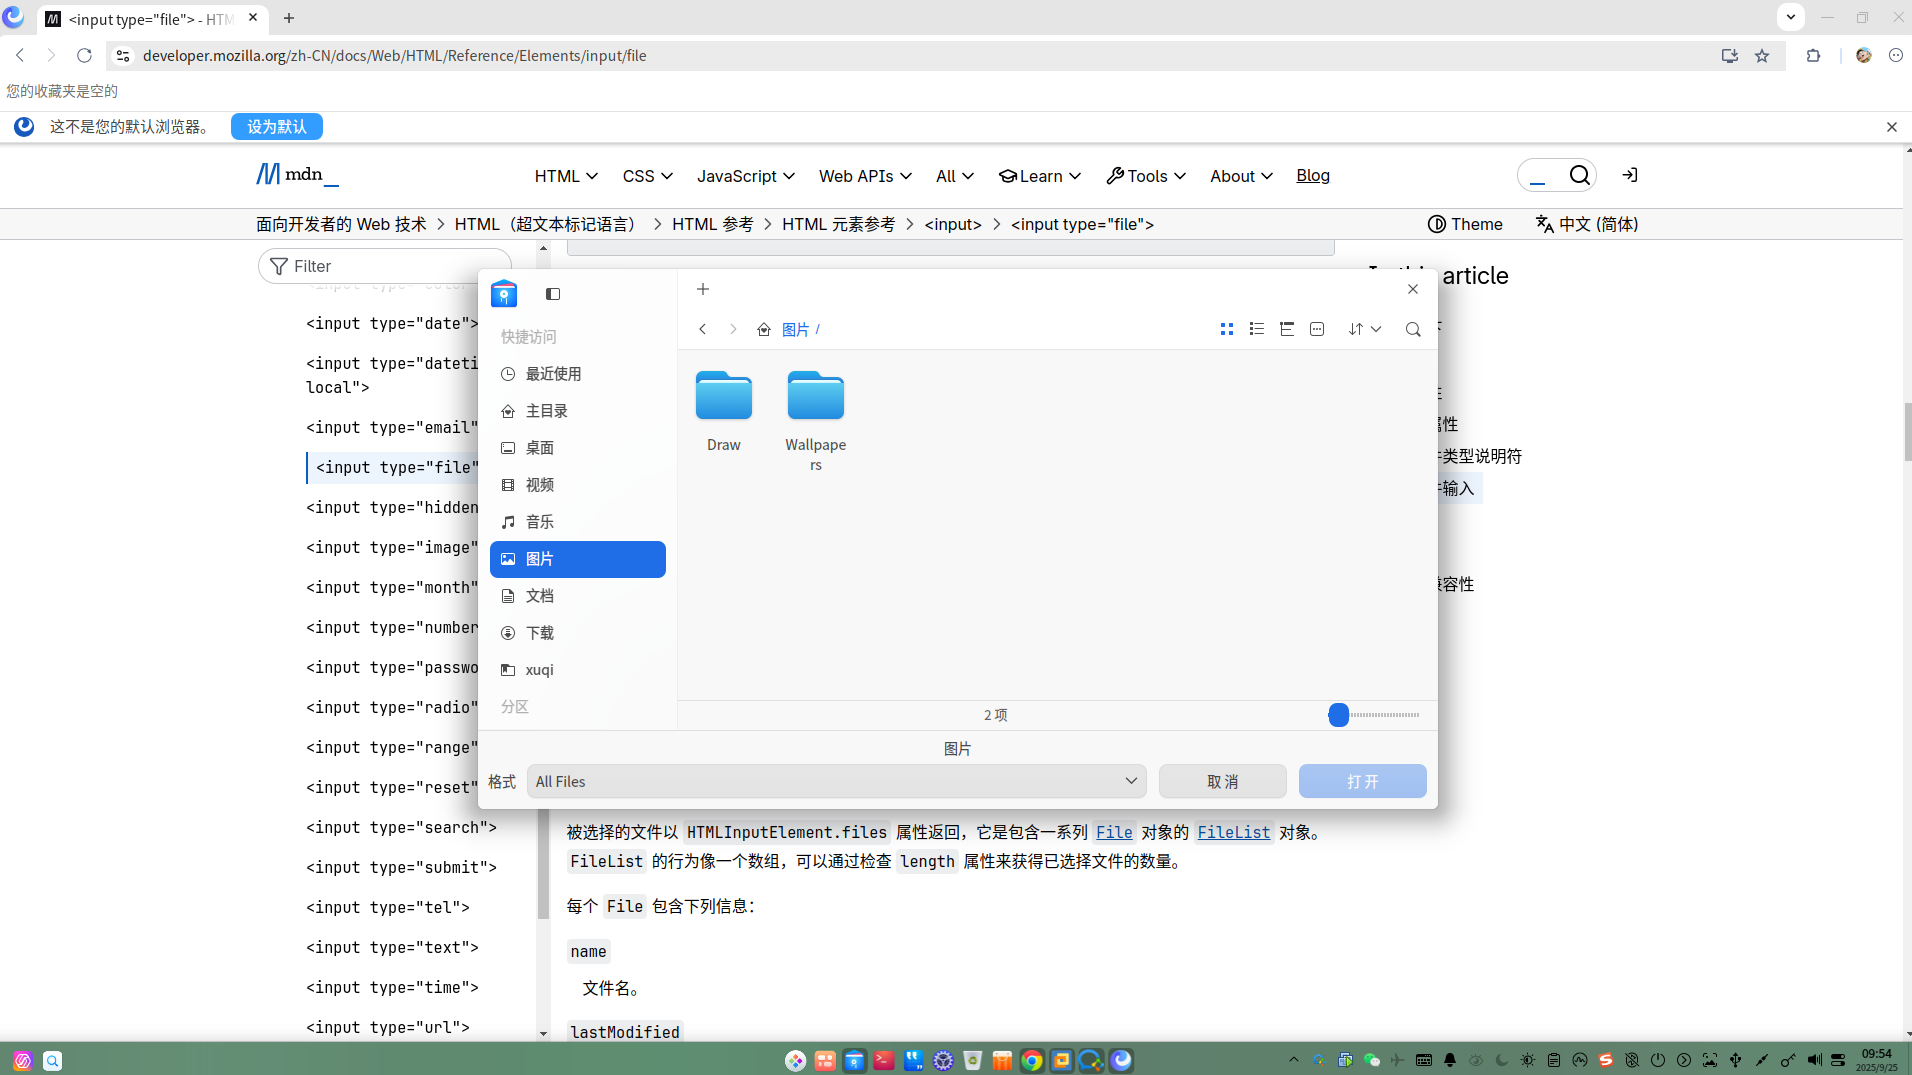Go back in file dialog navigation
This screenshot has width=1912, height=1075.
[703, 329]
